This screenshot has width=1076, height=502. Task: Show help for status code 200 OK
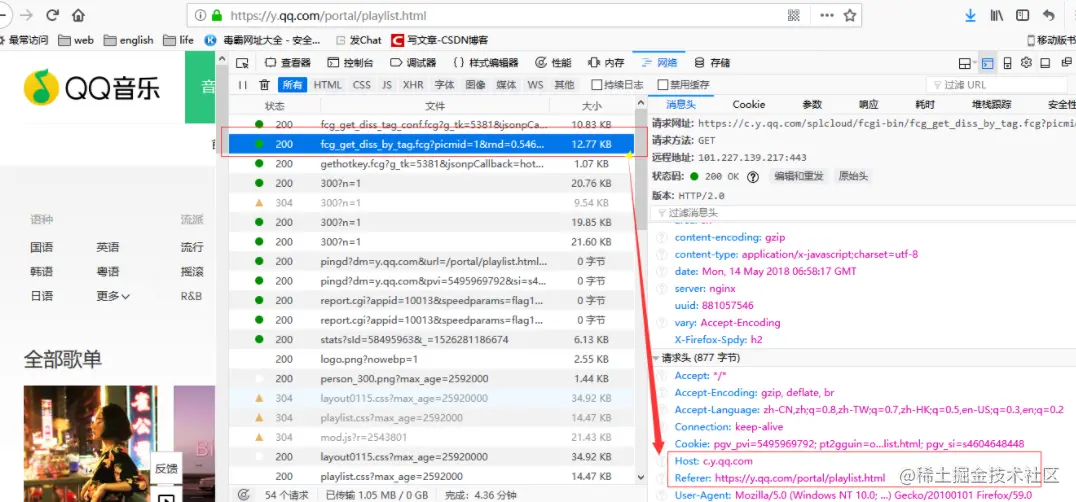click(753, 176)
